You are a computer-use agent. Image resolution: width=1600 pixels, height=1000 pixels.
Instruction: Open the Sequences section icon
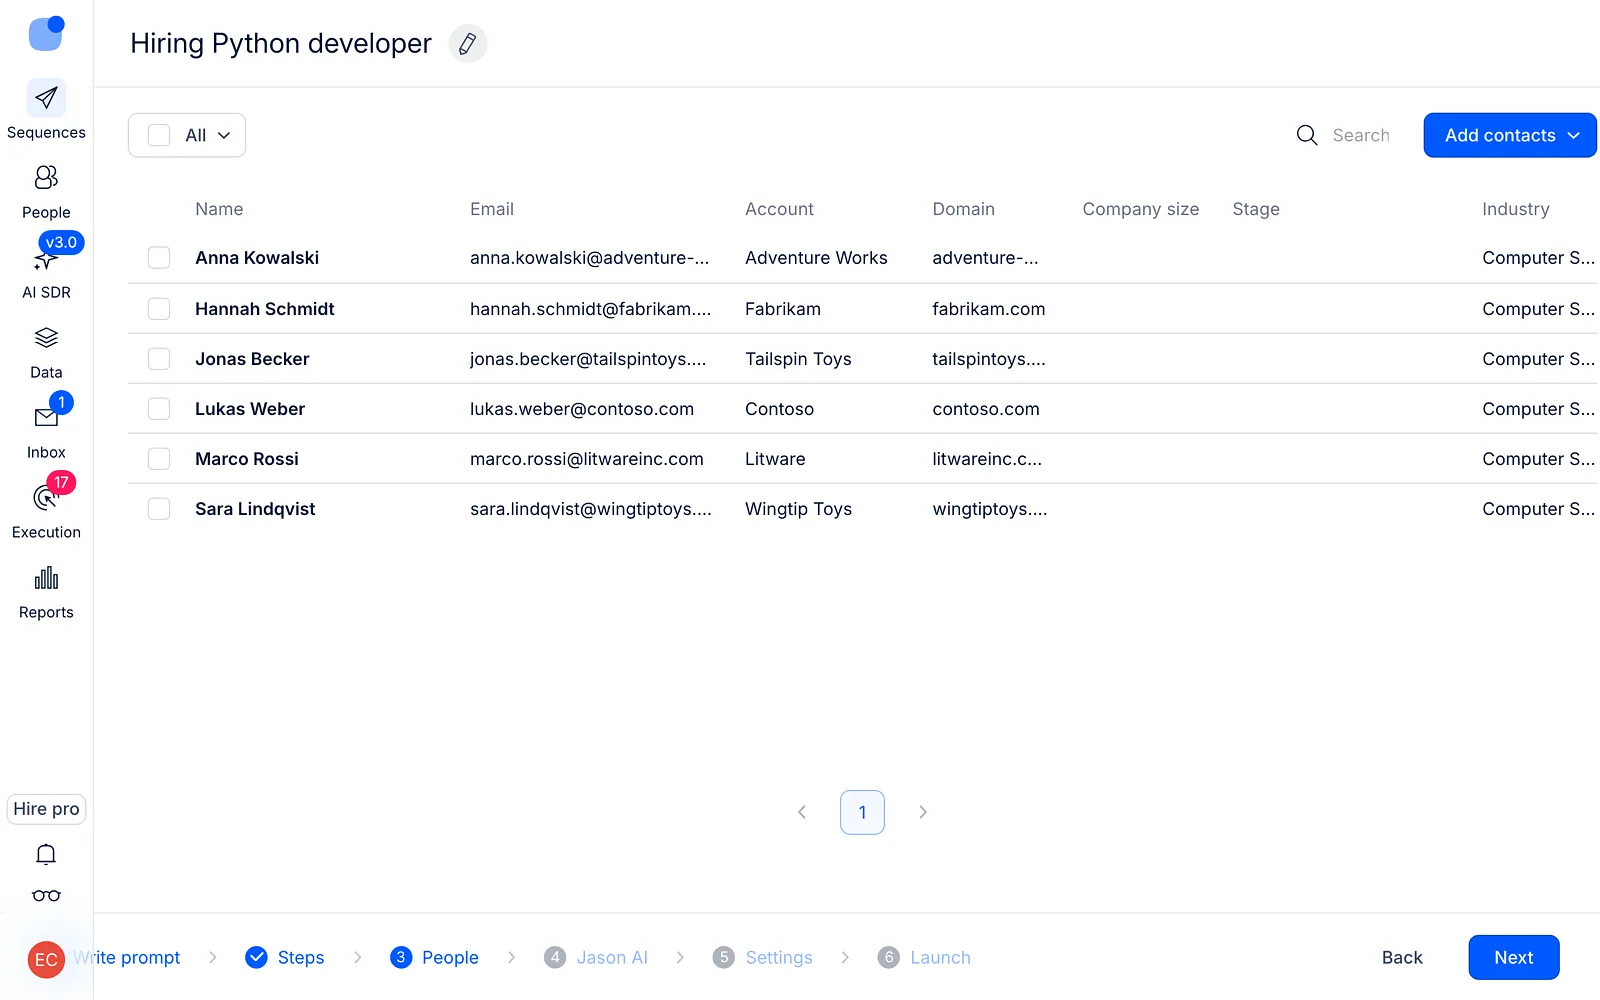click(x=46, y=98)
